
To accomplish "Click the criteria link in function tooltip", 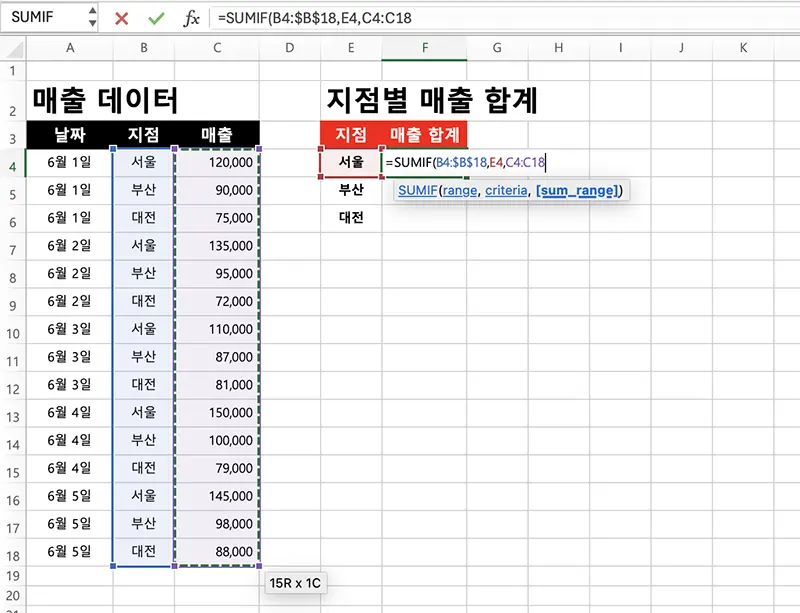I will pyautogui.click(x=505, y=190).
